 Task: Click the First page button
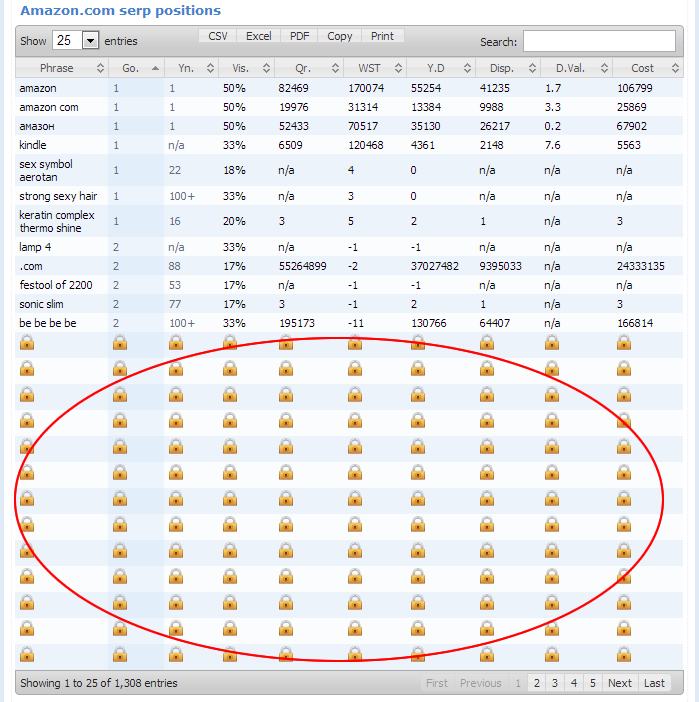[x=437, y=683]
